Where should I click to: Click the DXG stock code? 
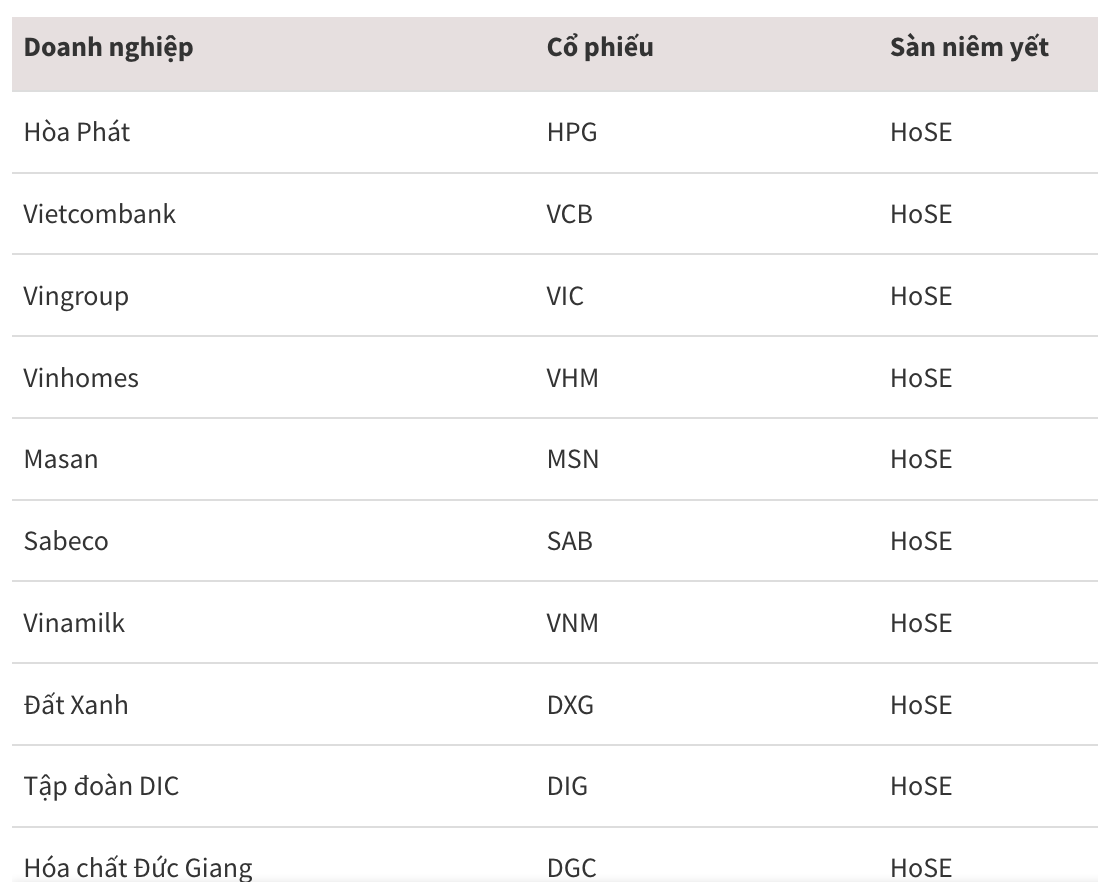coord(570,706)
